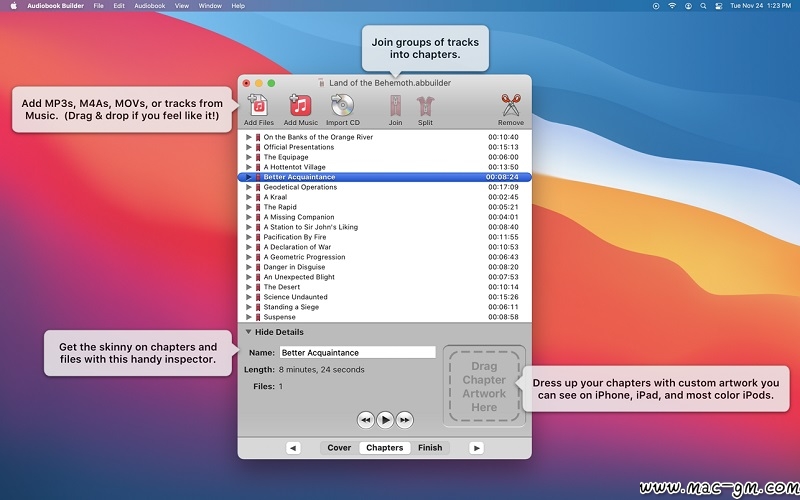Viewport: 800px width, 500px height.
Task: Expand The Equipage chapter triangle
Action: click(248, 157)
